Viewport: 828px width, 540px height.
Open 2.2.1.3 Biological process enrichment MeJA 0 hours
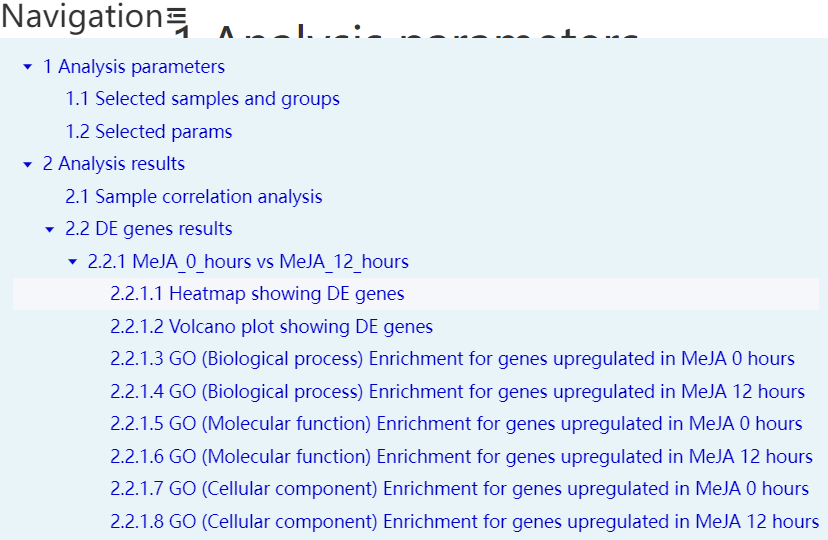[452, 359]
